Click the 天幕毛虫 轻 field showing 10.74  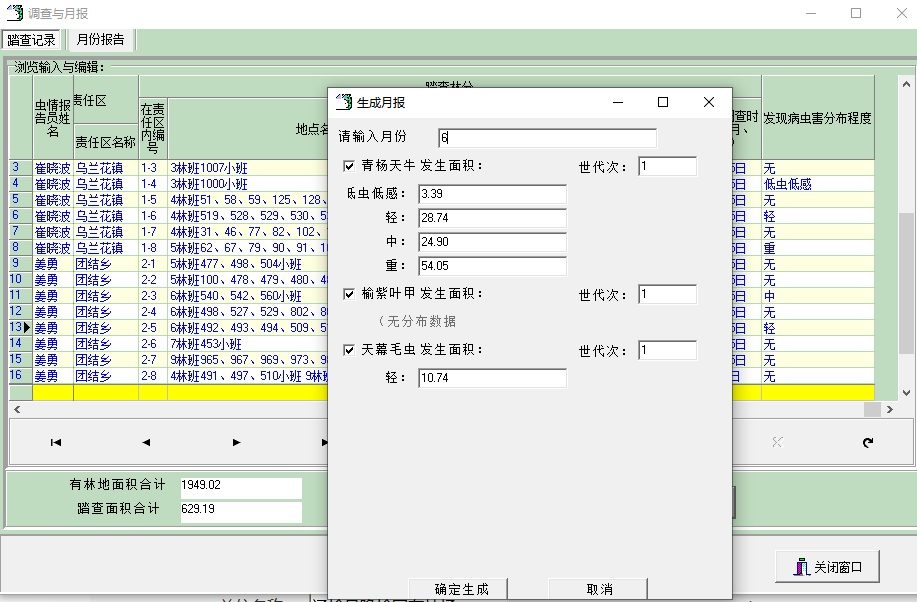pyautogui.click(x=492, y=378)
